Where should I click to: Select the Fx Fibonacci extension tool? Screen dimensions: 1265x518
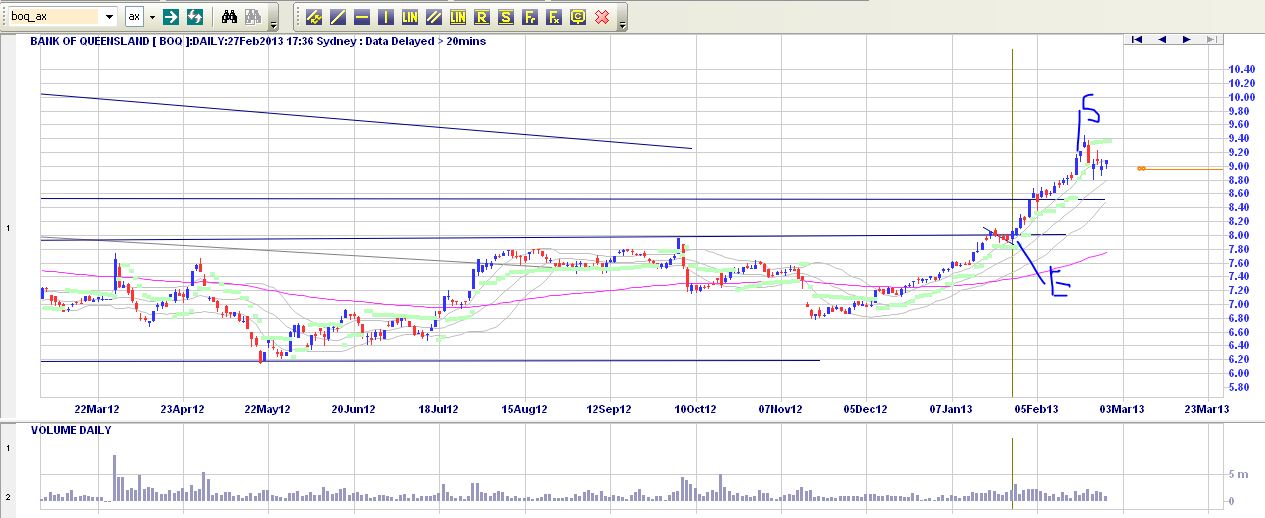click(x=554, y=17)
